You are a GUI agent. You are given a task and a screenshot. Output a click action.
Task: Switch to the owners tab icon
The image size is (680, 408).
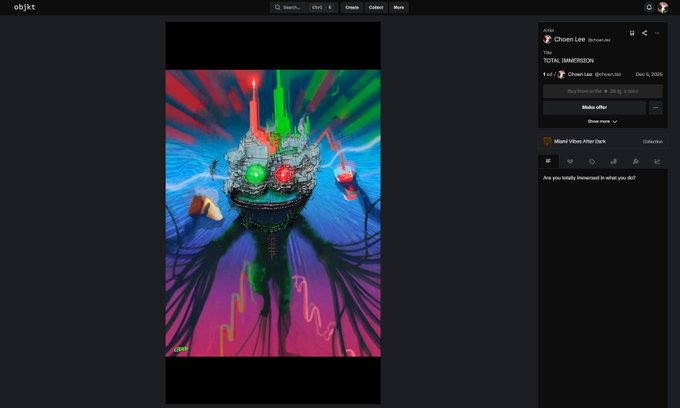pyautogui.click(x=614, y=161)
